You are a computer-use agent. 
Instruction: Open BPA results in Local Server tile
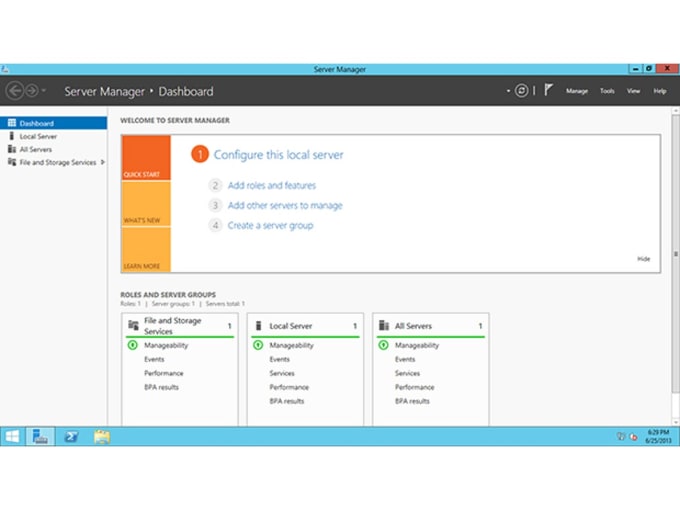click(x=287, y=401)
